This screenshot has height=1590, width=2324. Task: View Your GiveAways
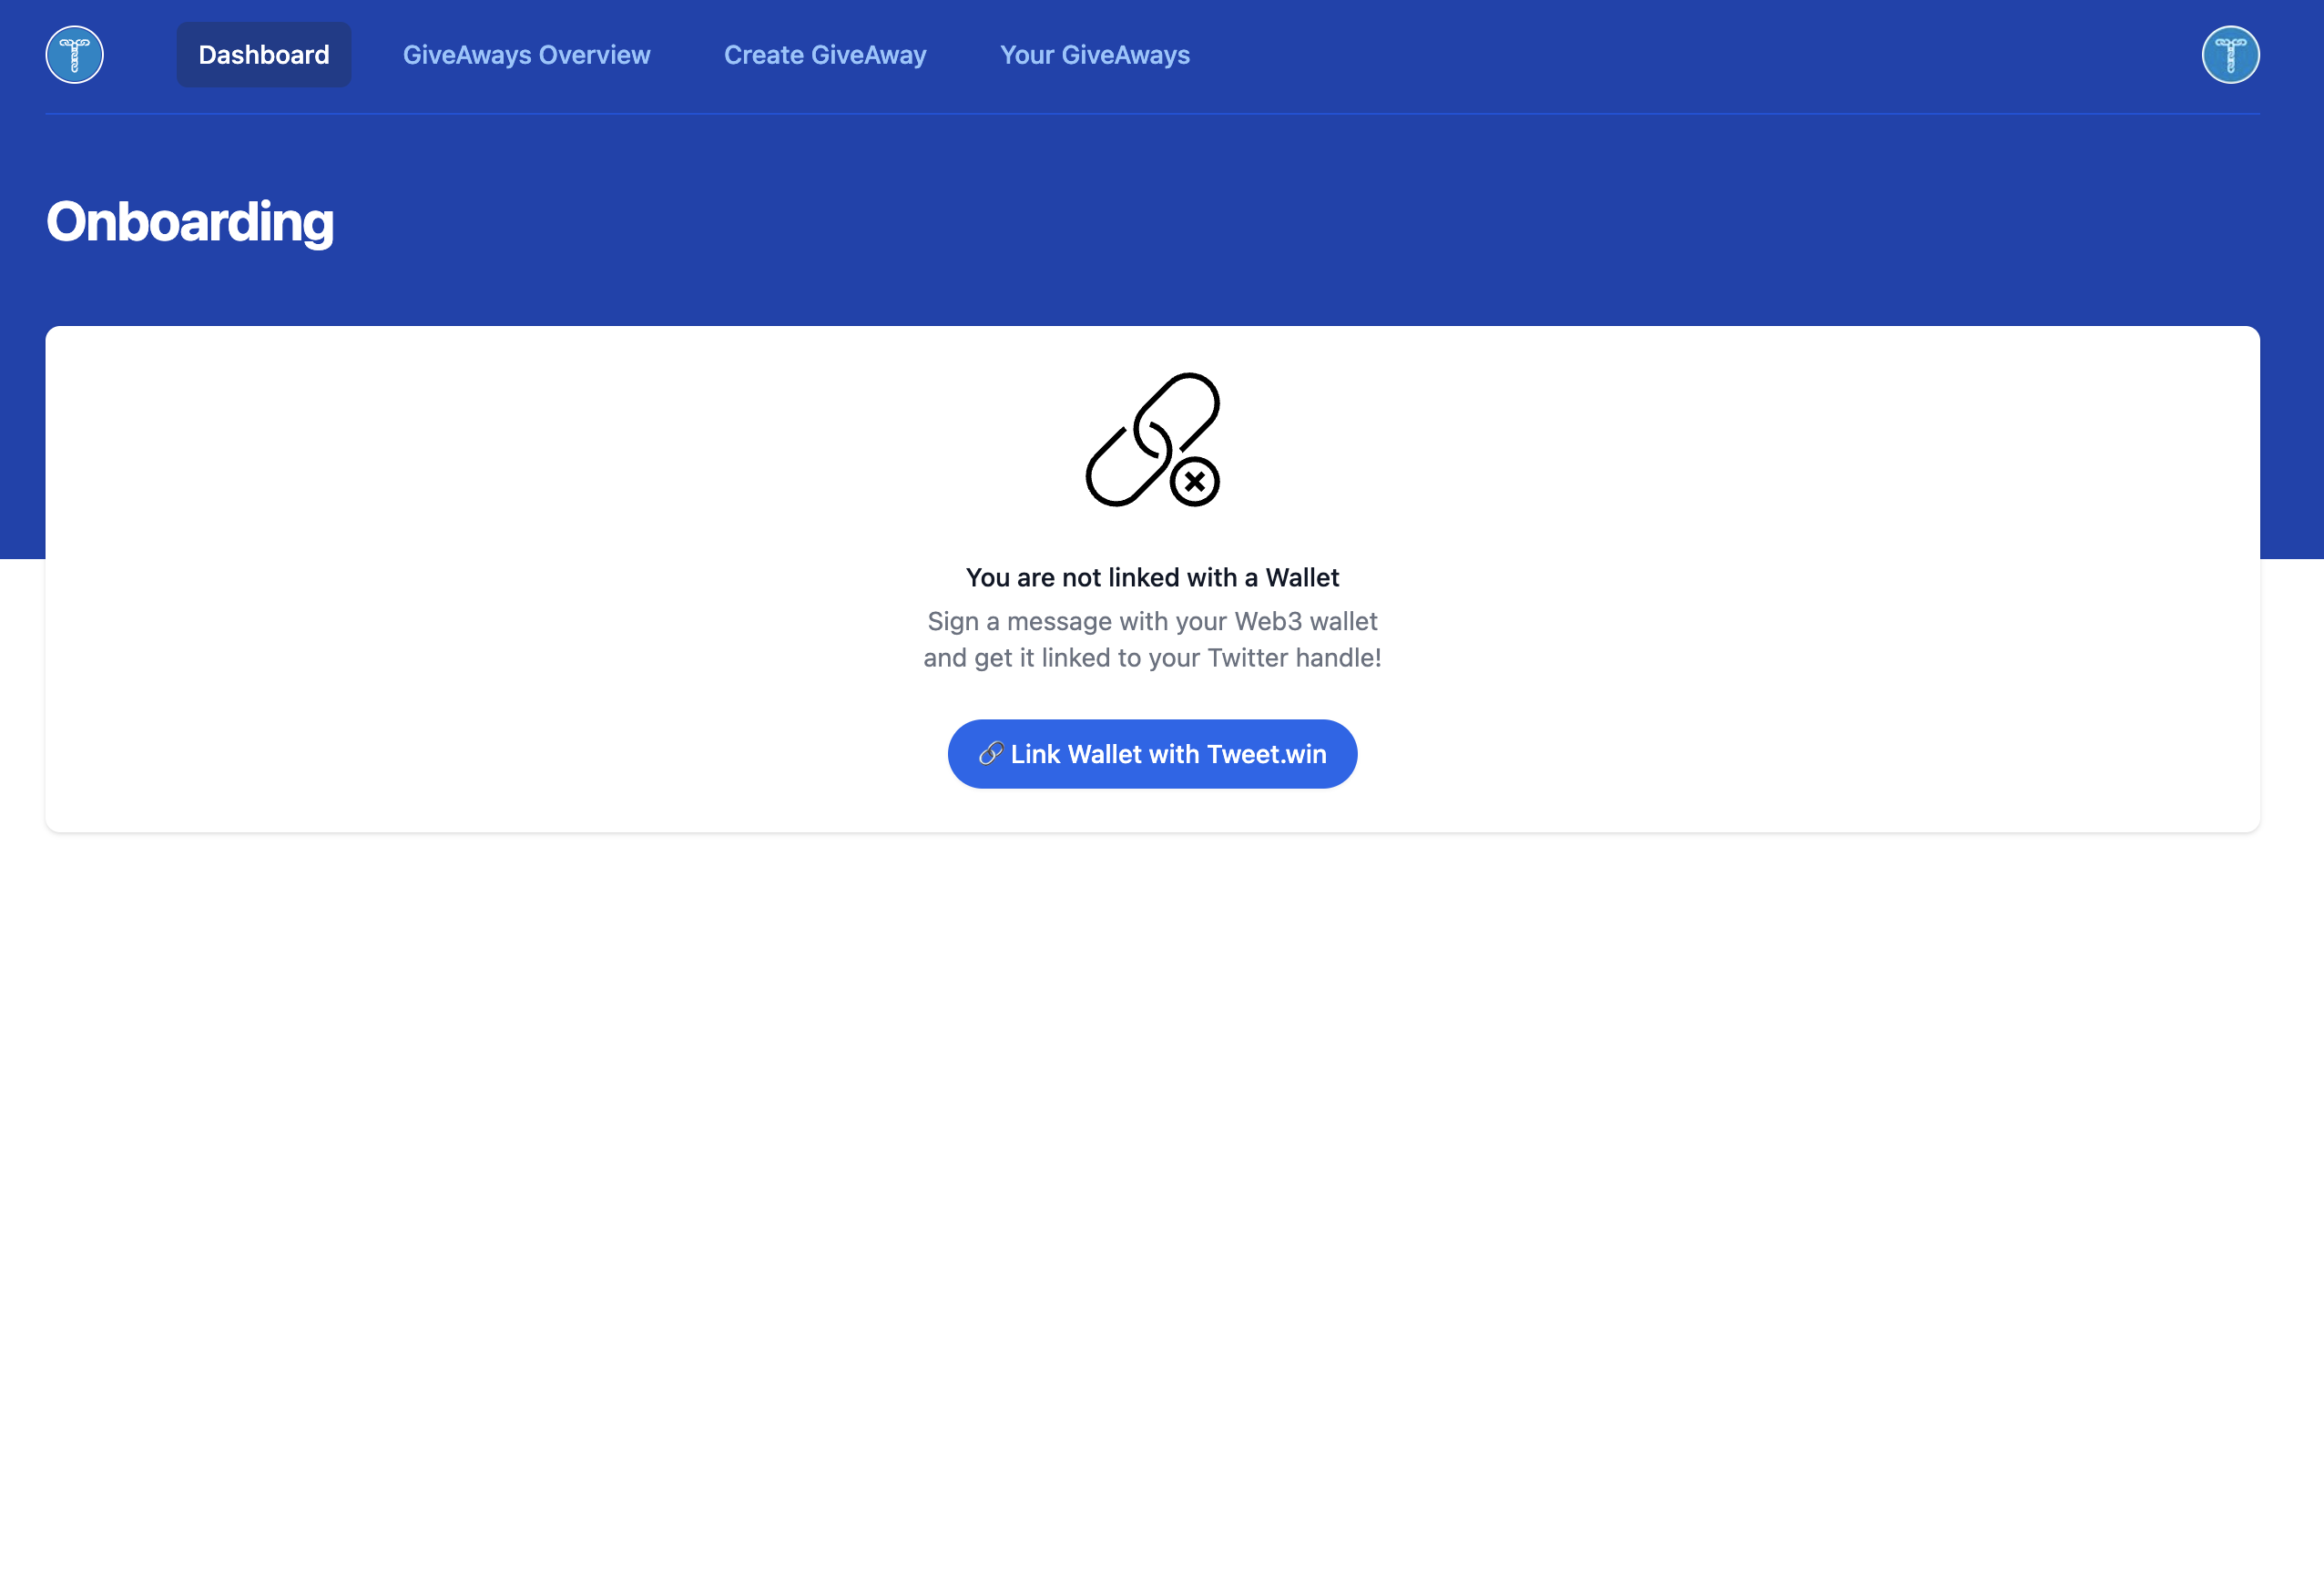point(1095,55)
